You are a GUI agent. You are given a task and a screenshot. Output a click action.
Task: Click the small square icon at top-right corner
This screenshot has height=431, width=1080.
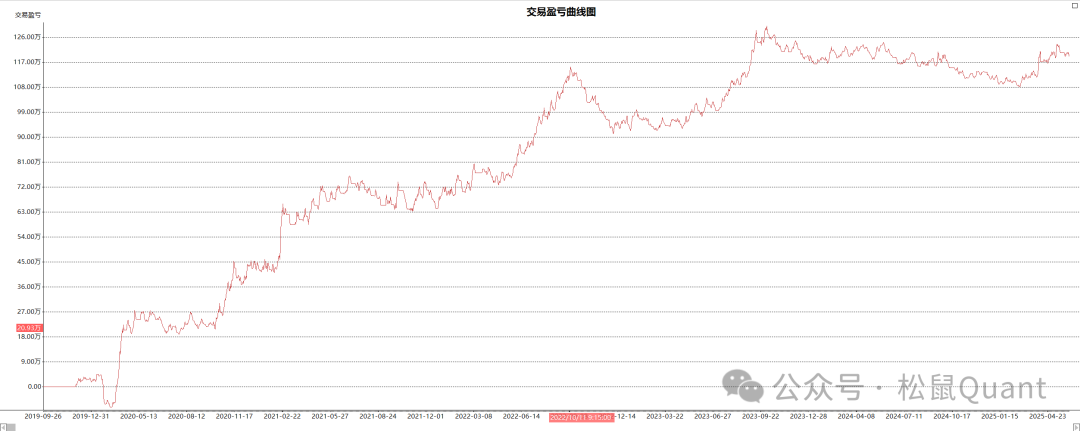pyautogui.click(x=1074, y=5)
